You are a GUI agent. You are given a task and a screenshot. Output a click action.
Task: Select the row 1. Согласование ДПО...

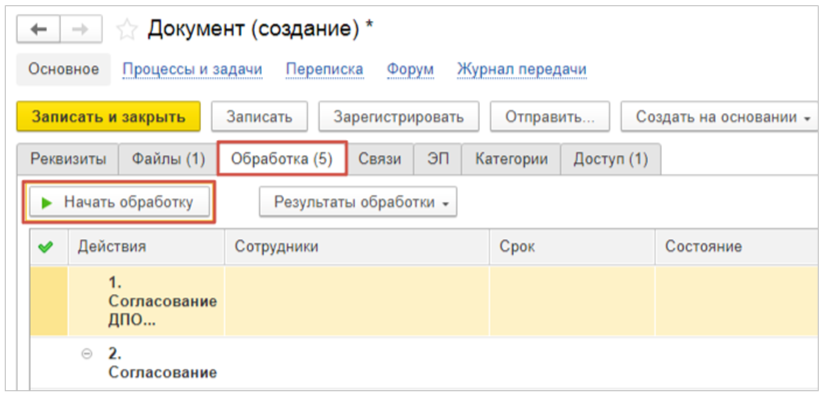[x=424, y=300]
